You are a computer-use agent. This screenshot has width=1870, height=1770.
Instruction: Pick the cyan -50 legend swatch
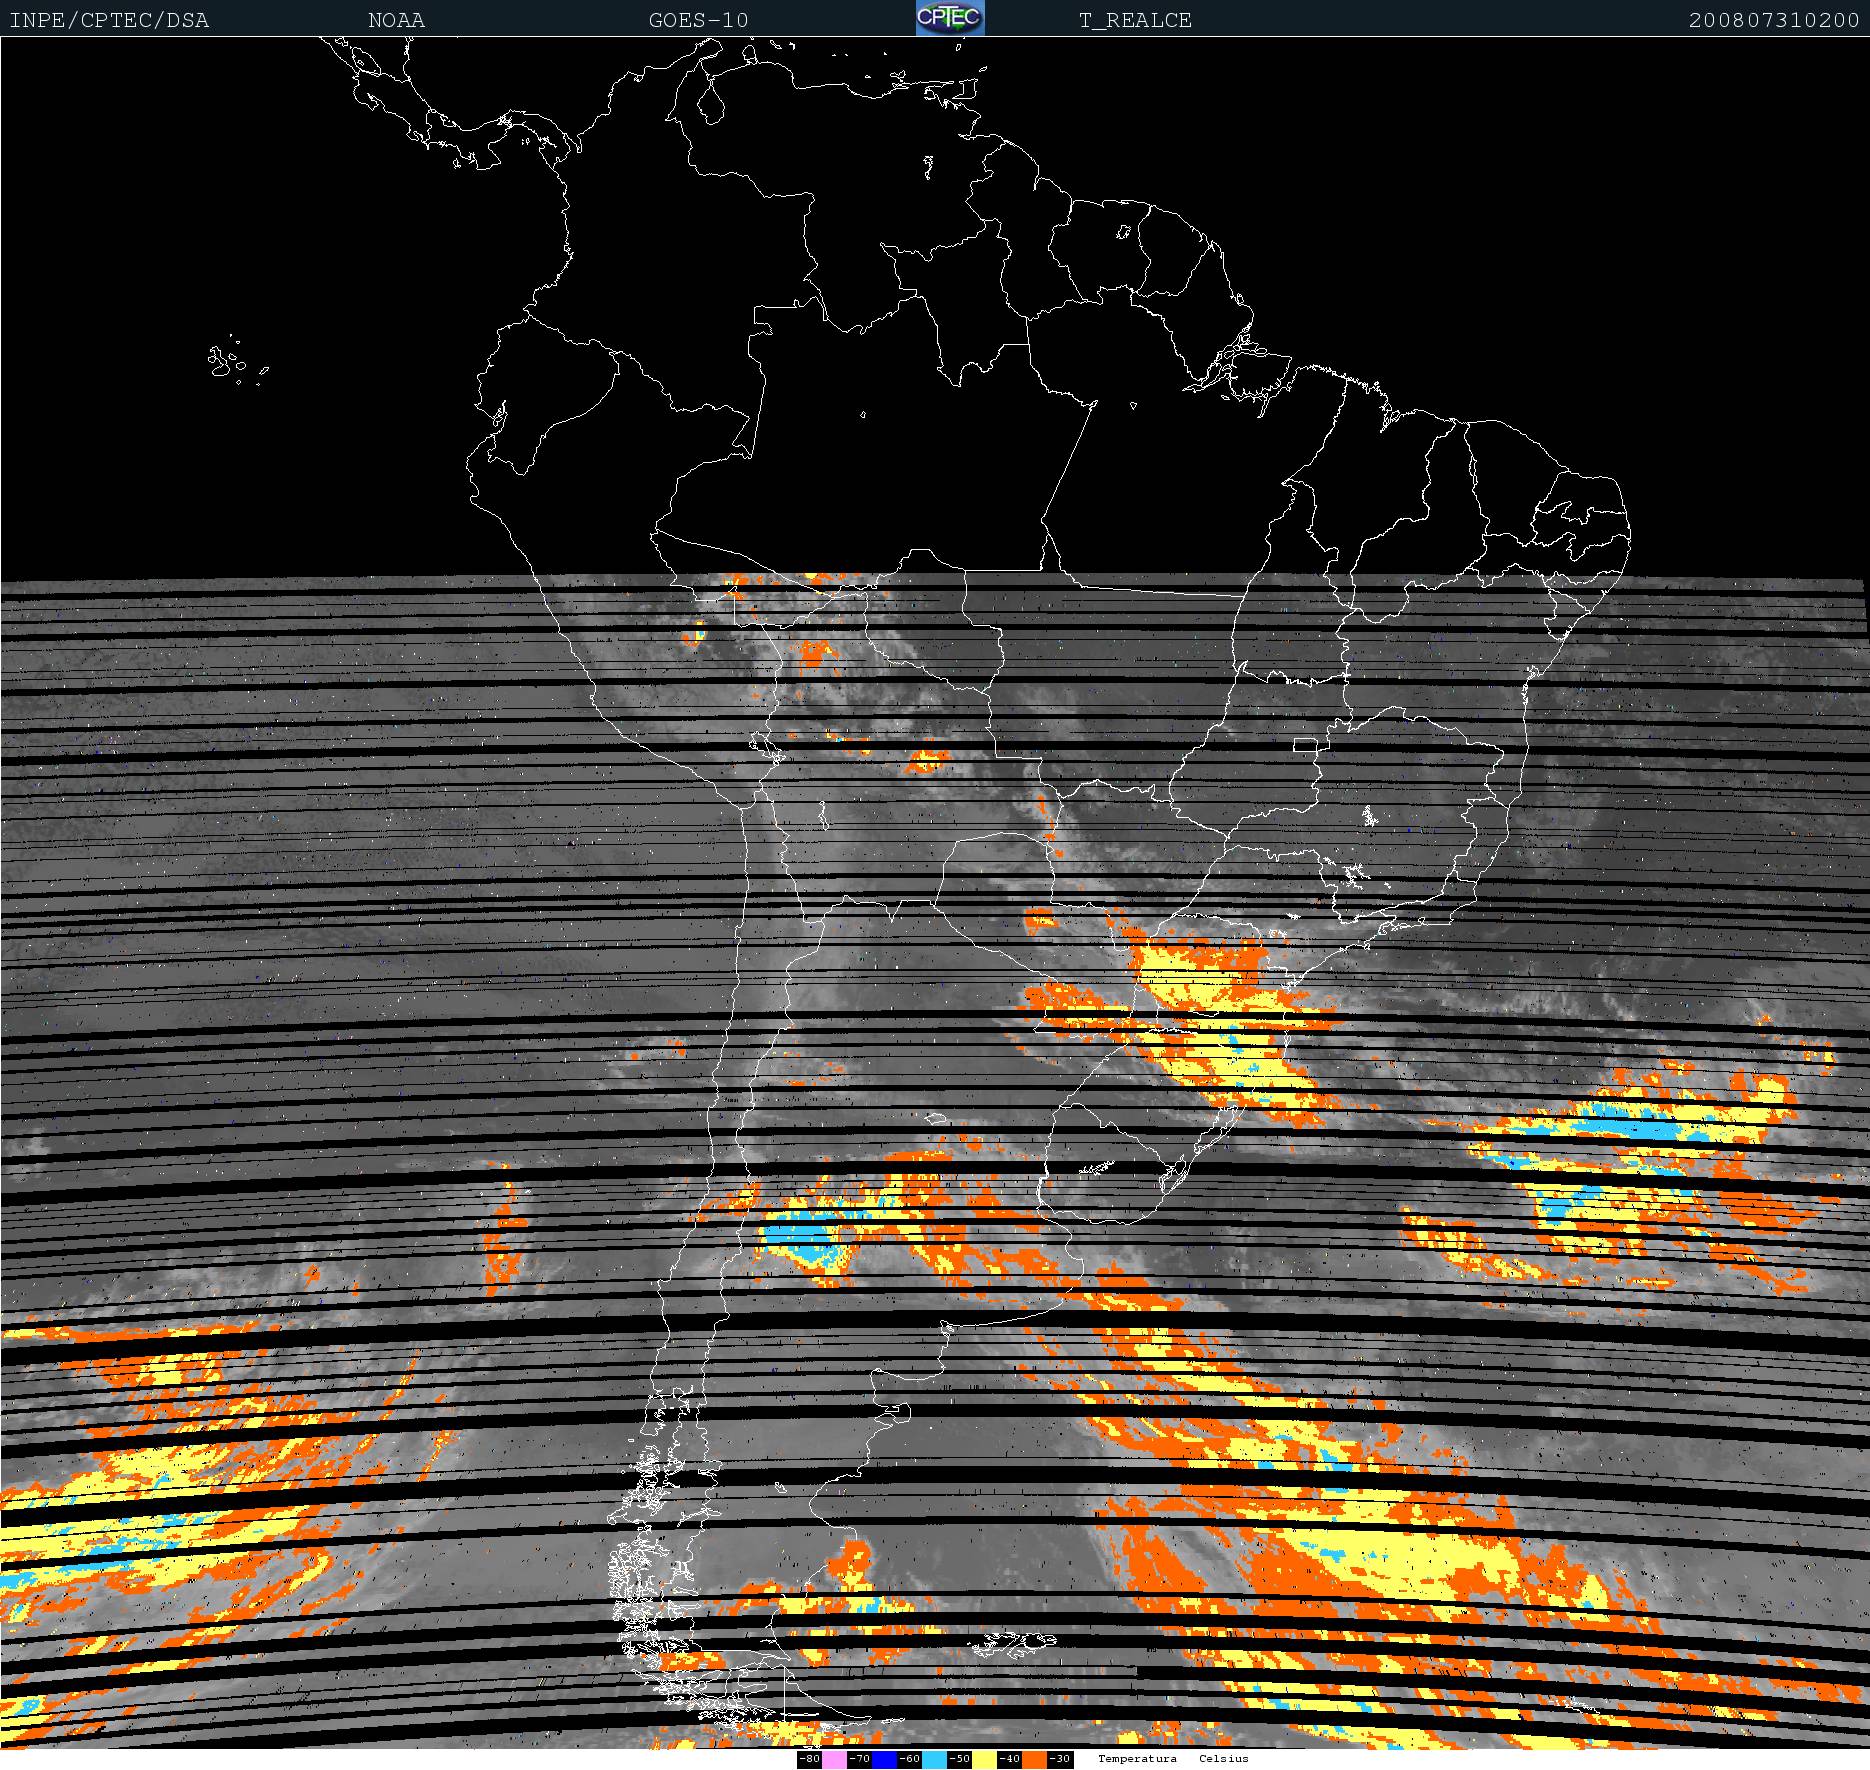pos(934,1759)
